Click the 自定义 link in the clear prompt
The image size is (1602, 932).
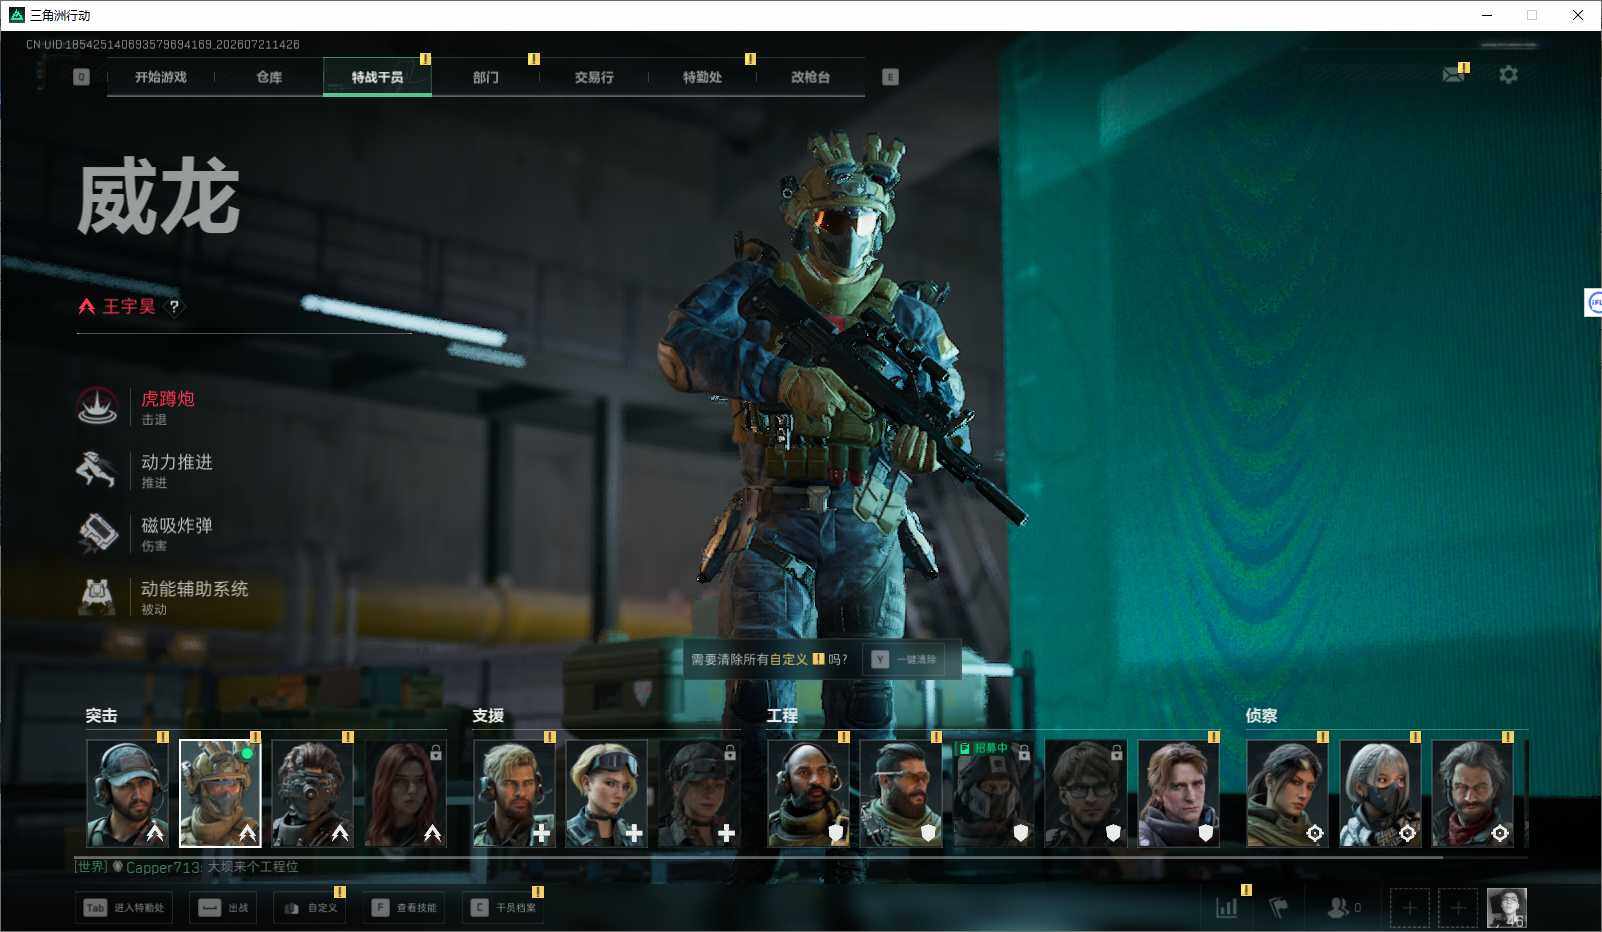[788, 659]
